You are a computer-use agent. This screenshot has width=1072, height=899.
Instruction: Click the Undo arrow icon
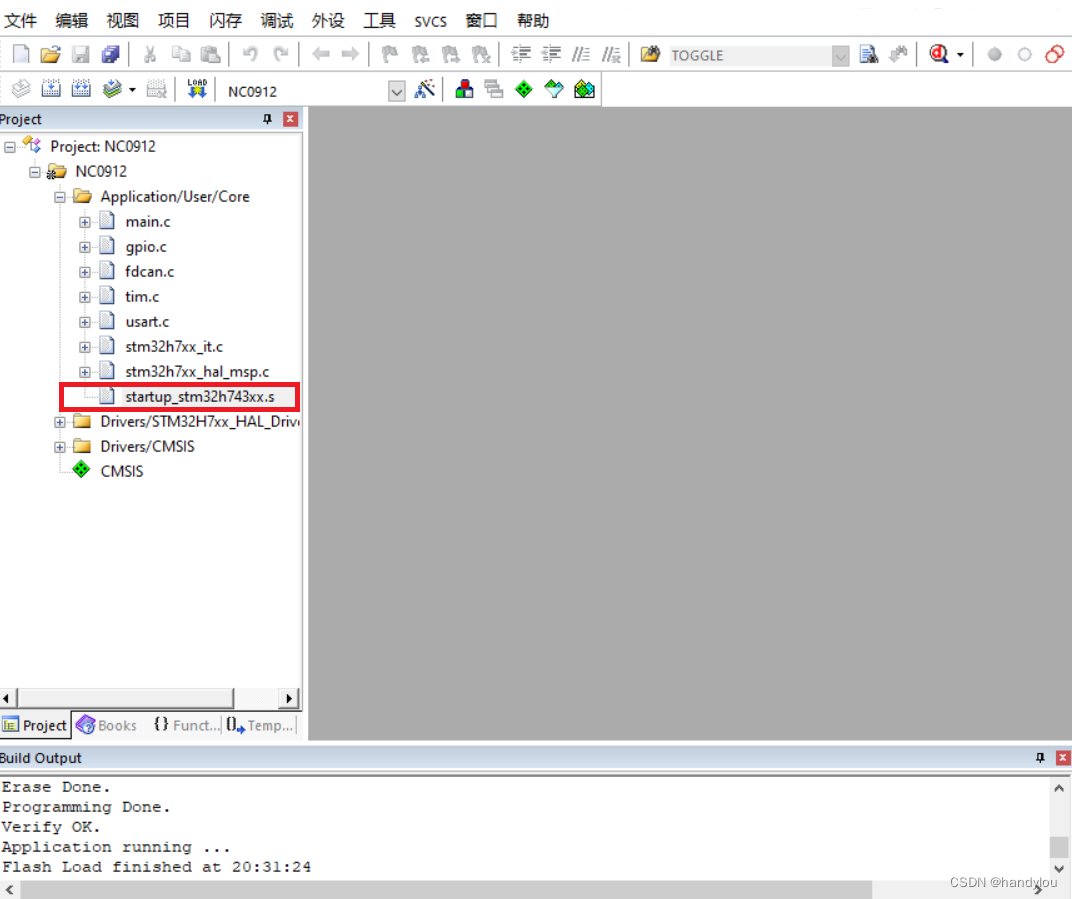[x=250, y=55]
